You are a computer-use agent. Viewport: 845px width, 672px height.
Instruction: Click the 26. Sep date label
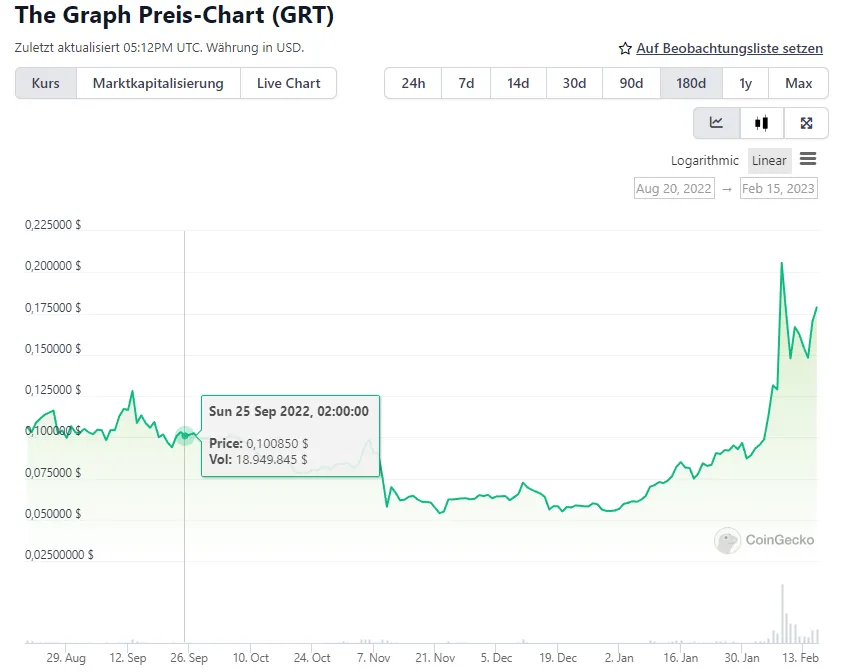(x=189, y=658)
